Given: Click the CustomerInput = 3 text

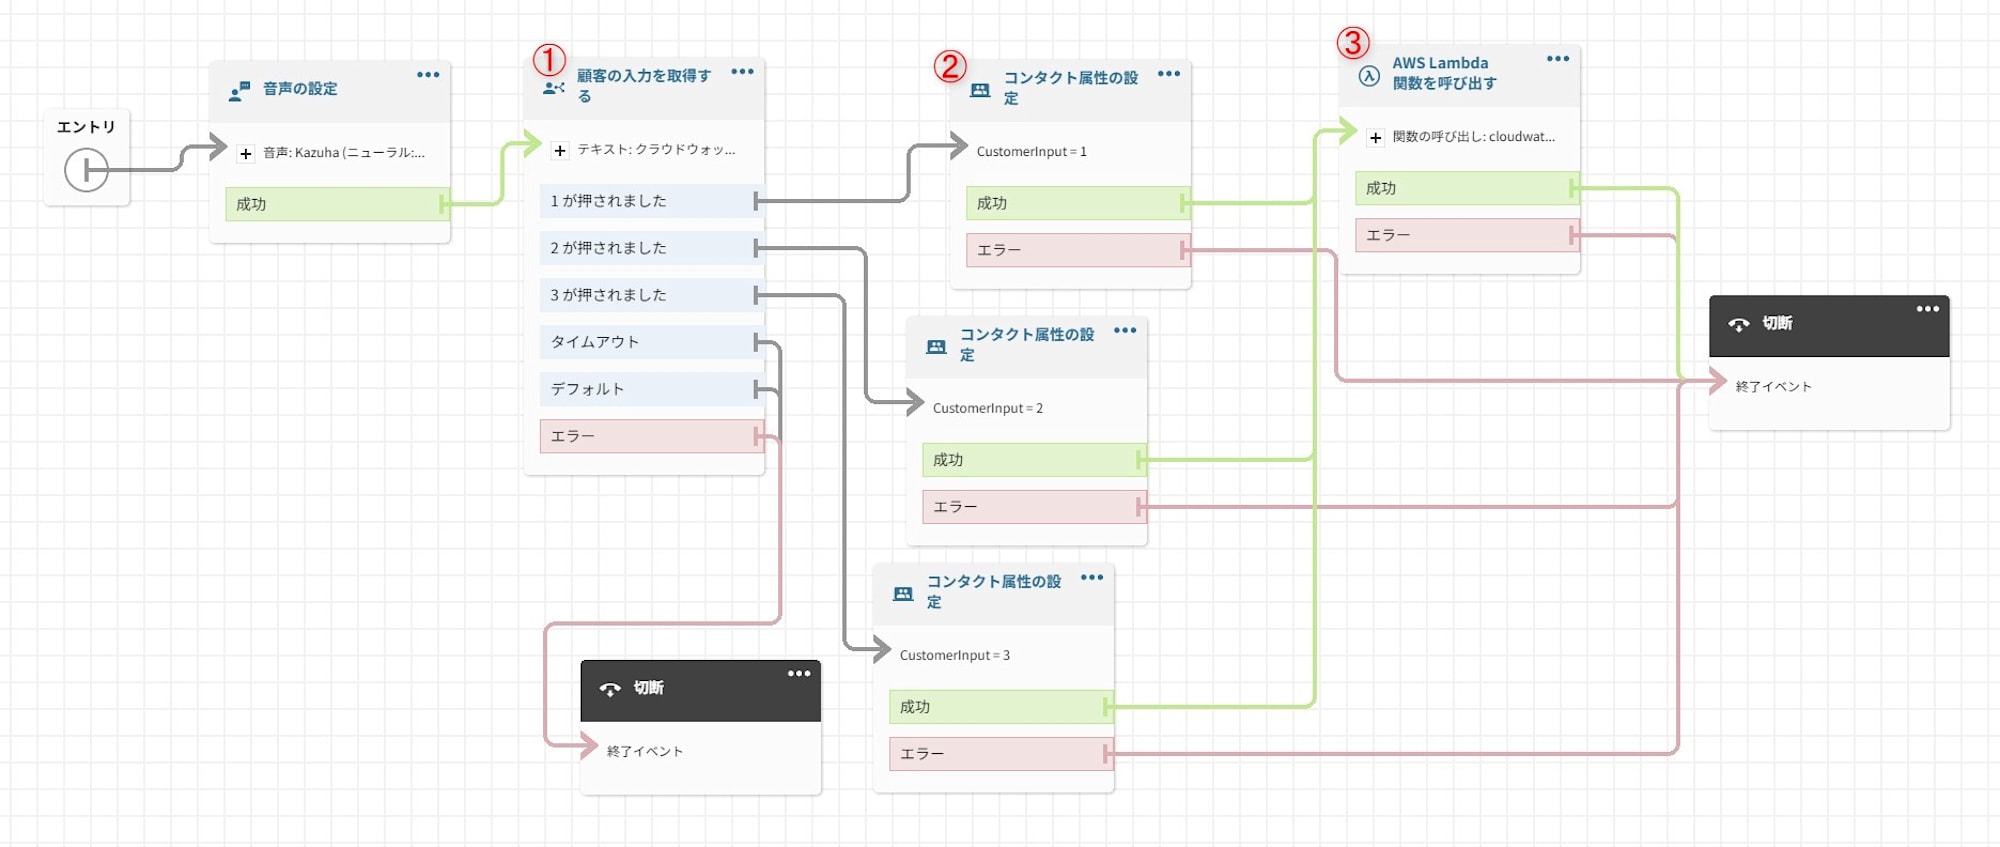Looking at the screenshot, I should pyautogui.click(x=955, y=655).
